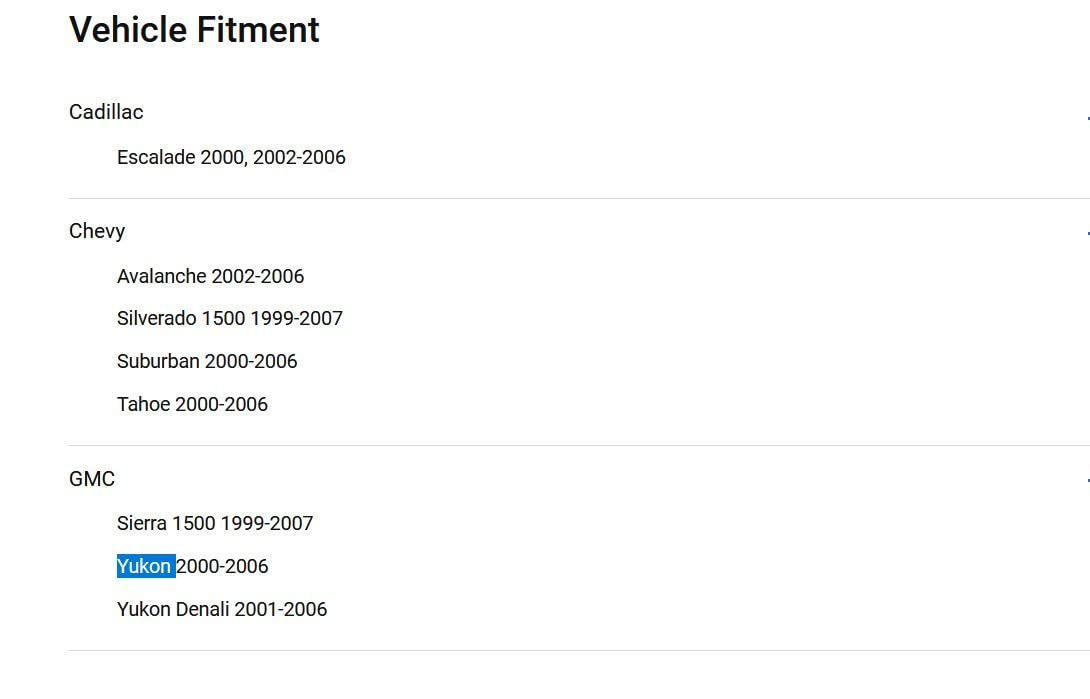1090x699 pixels.
Task: Click years 1999-2007 in the Sierra entry
Action: coord(267,523)
